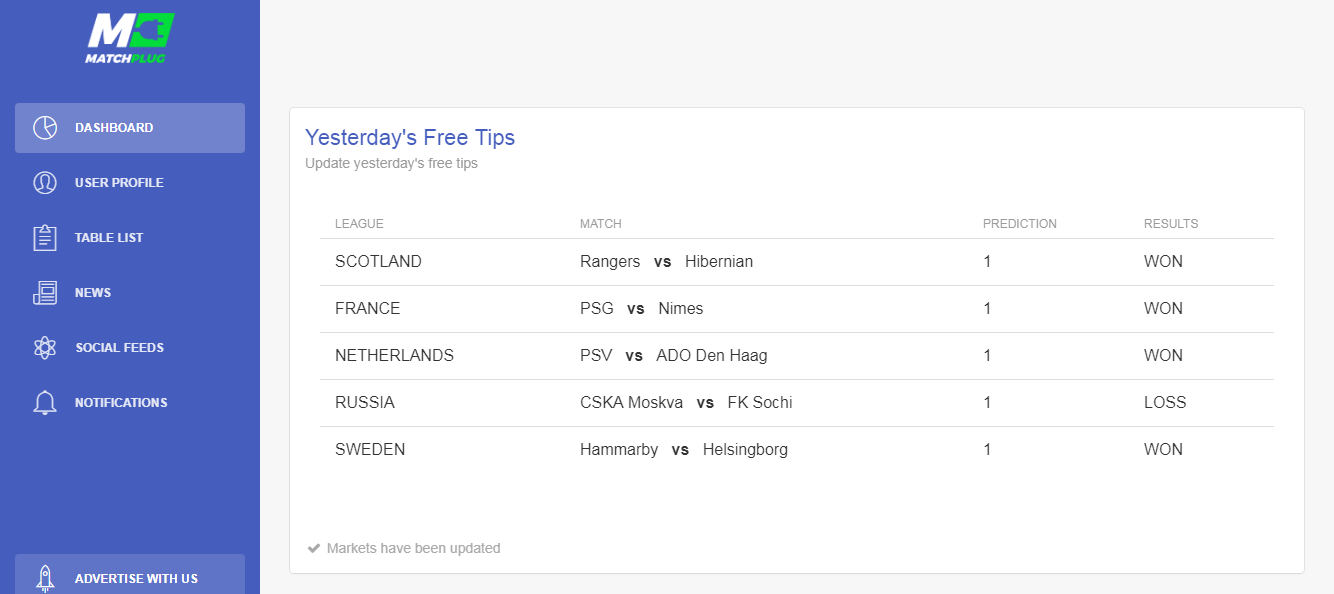
Task: Select the SWEDEN league row
Action: tap(797, 450)
